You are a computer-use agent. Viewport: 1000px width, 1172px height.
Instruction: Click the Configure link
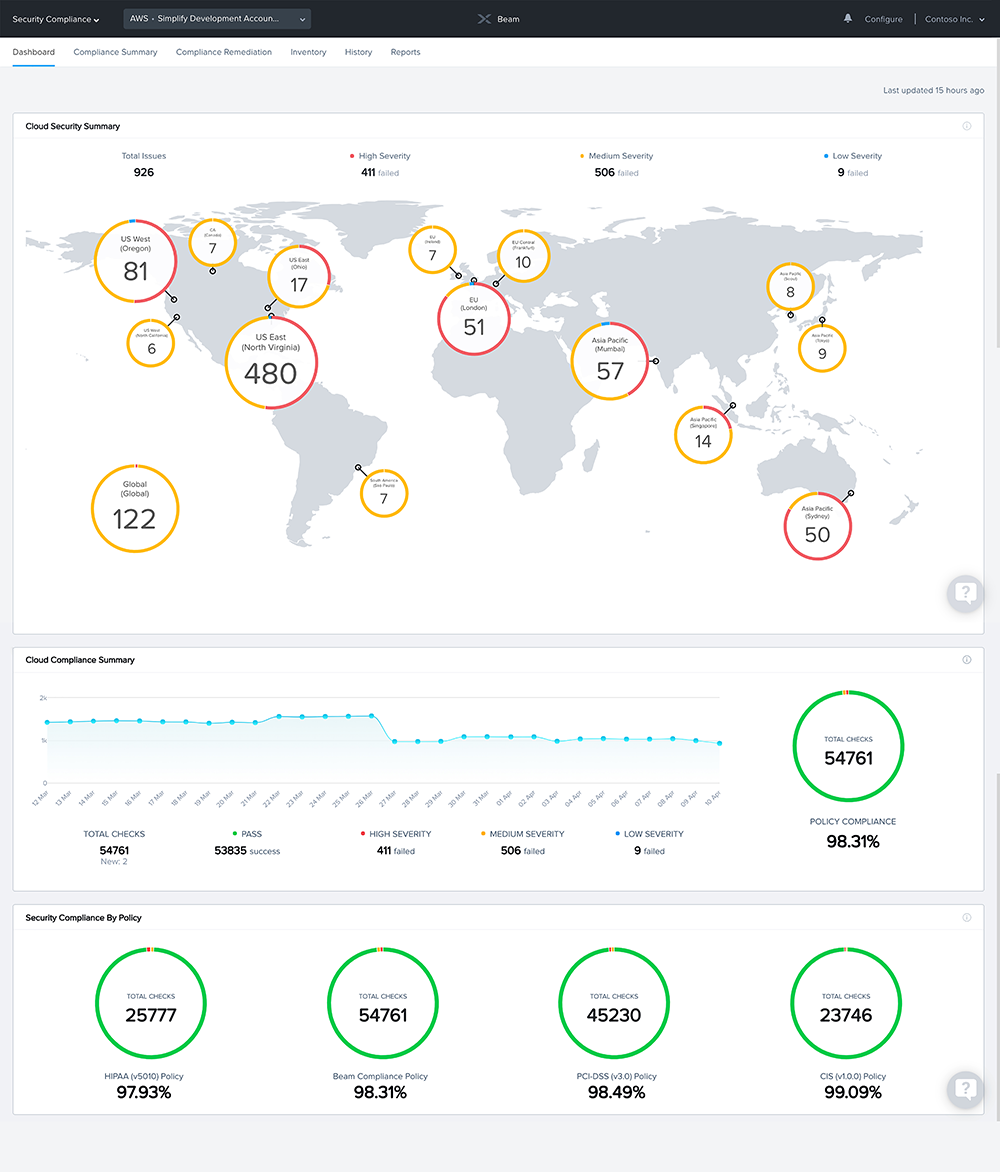pyautogui.click(x=883, y=19)
